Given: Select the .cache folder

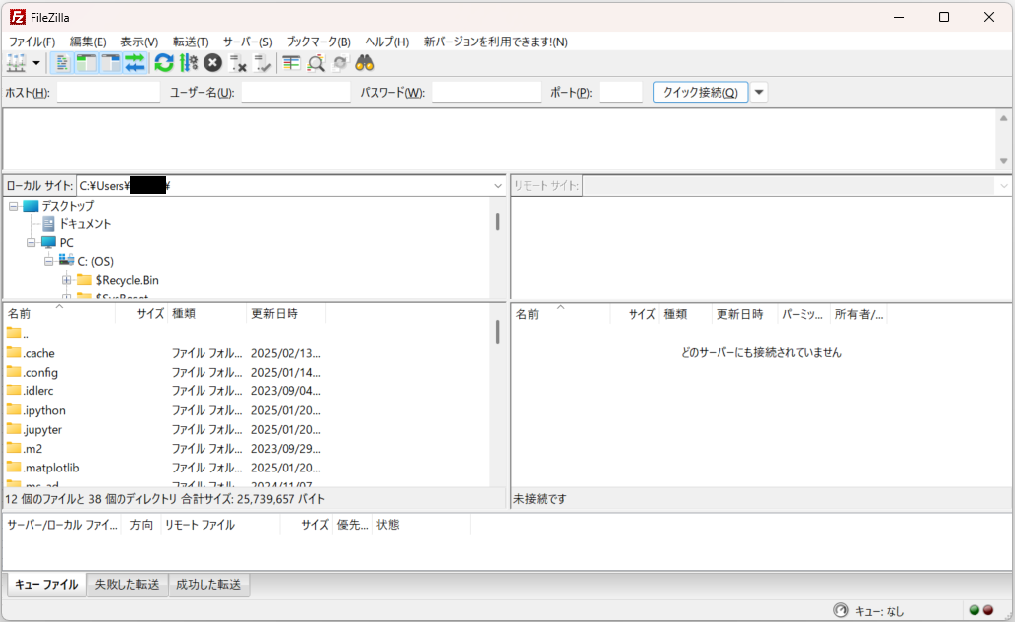Looking at the screenshot, I should [39, 353].
